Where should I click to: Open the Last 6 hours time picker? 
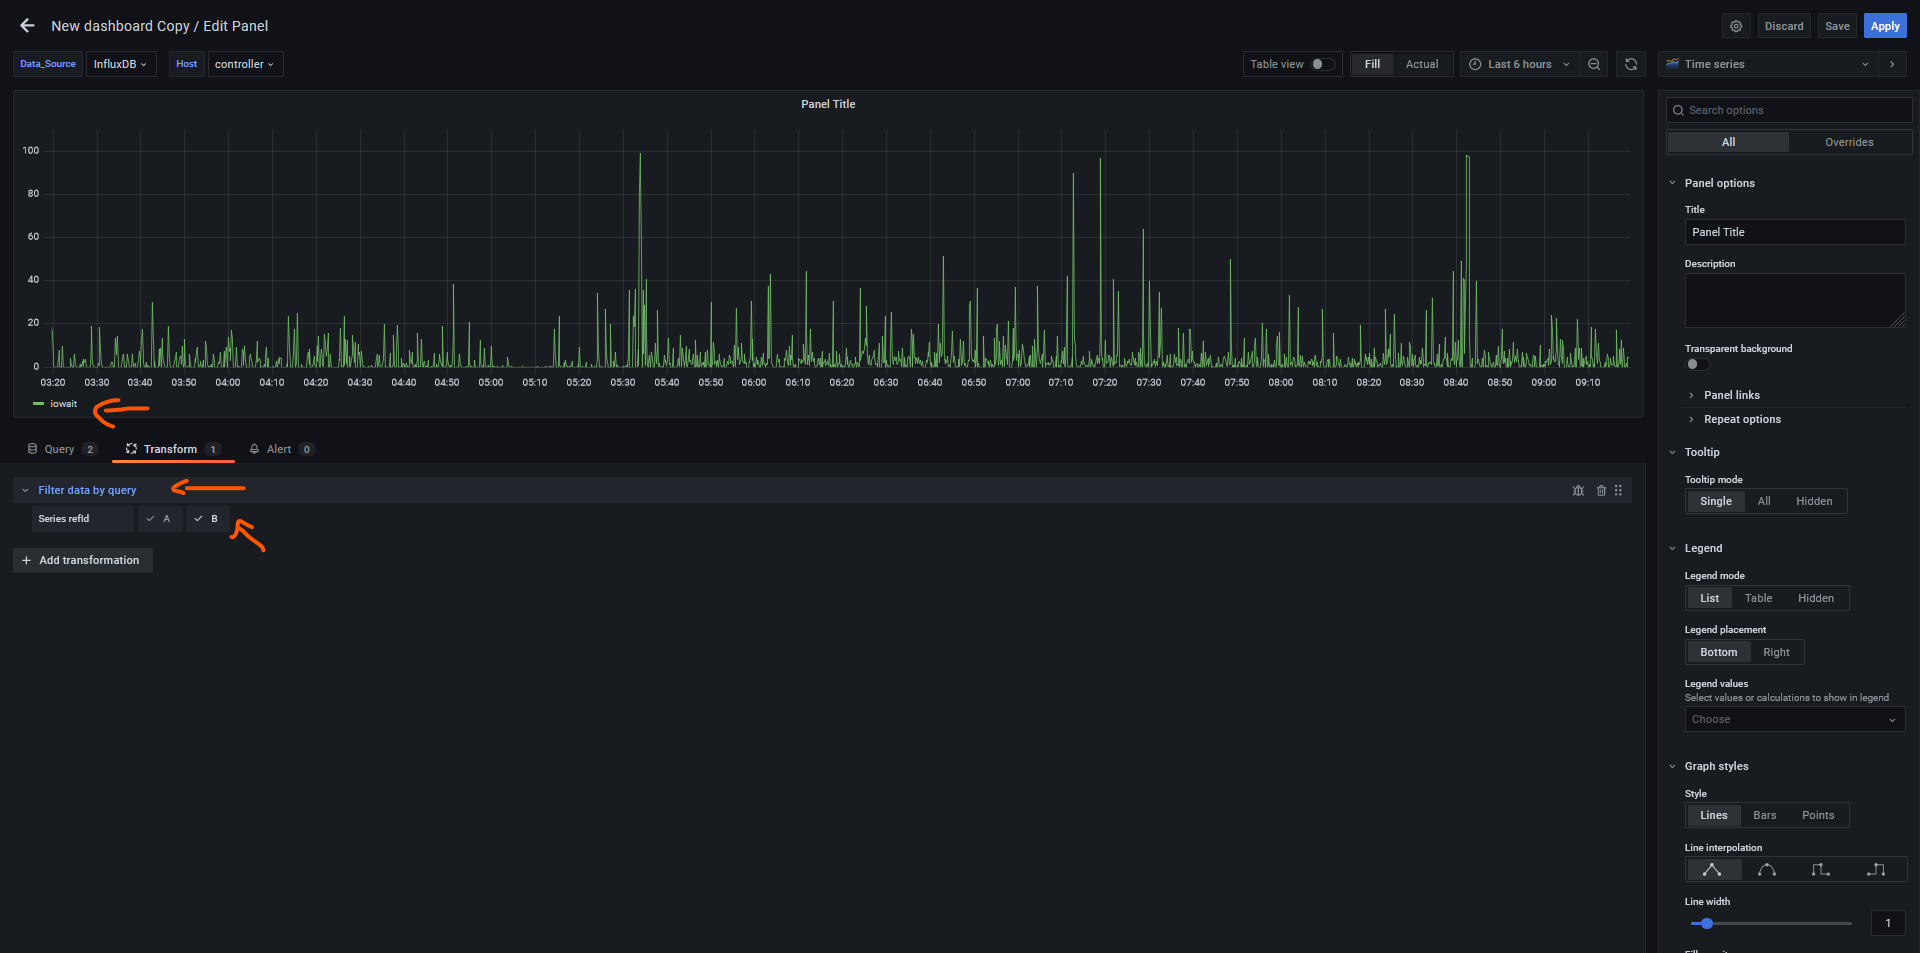tap(1518, 64)
